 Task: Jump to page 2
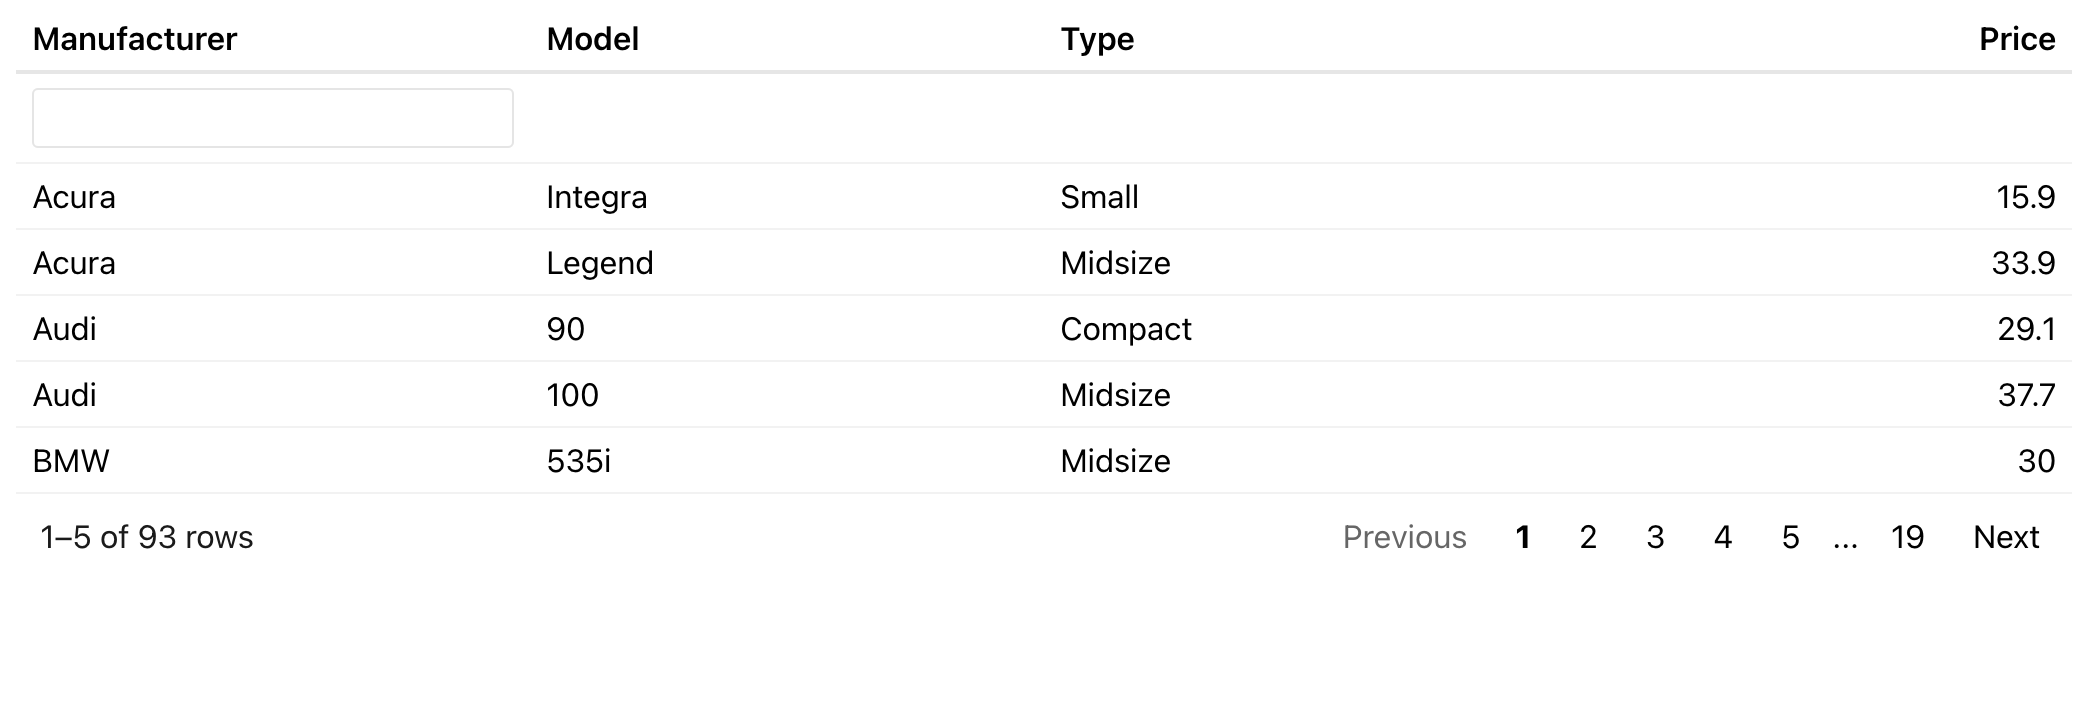coord(1588,537)
